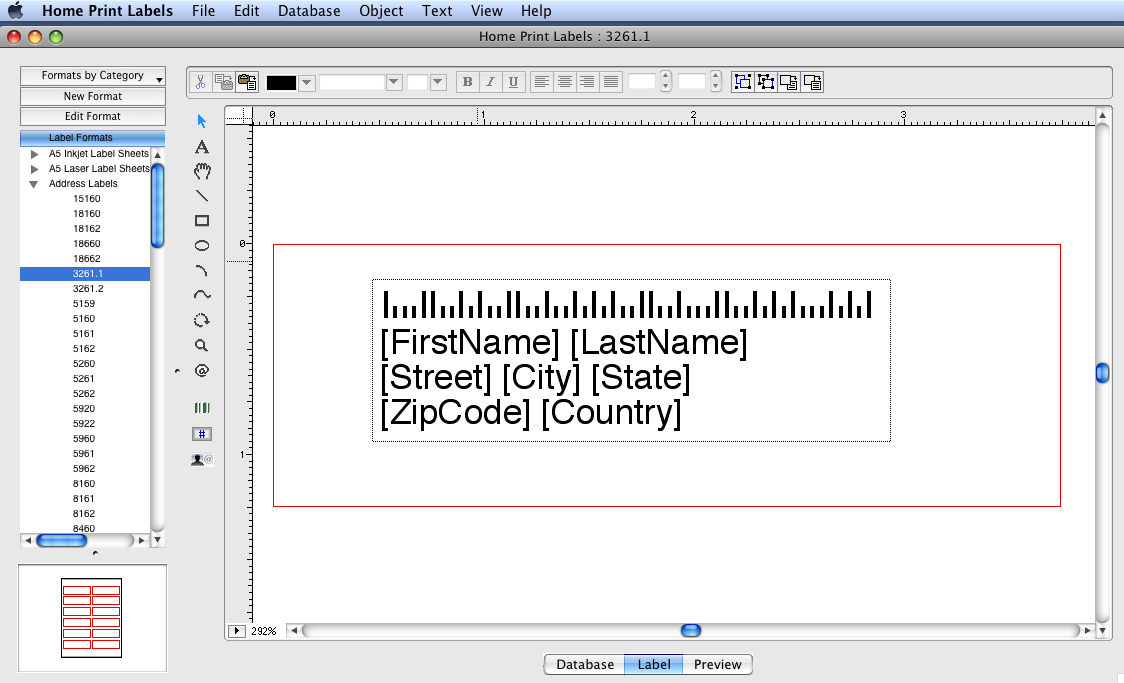Pick the Oval shape tool
1124x683 pixels.
(x=202, y=246)
